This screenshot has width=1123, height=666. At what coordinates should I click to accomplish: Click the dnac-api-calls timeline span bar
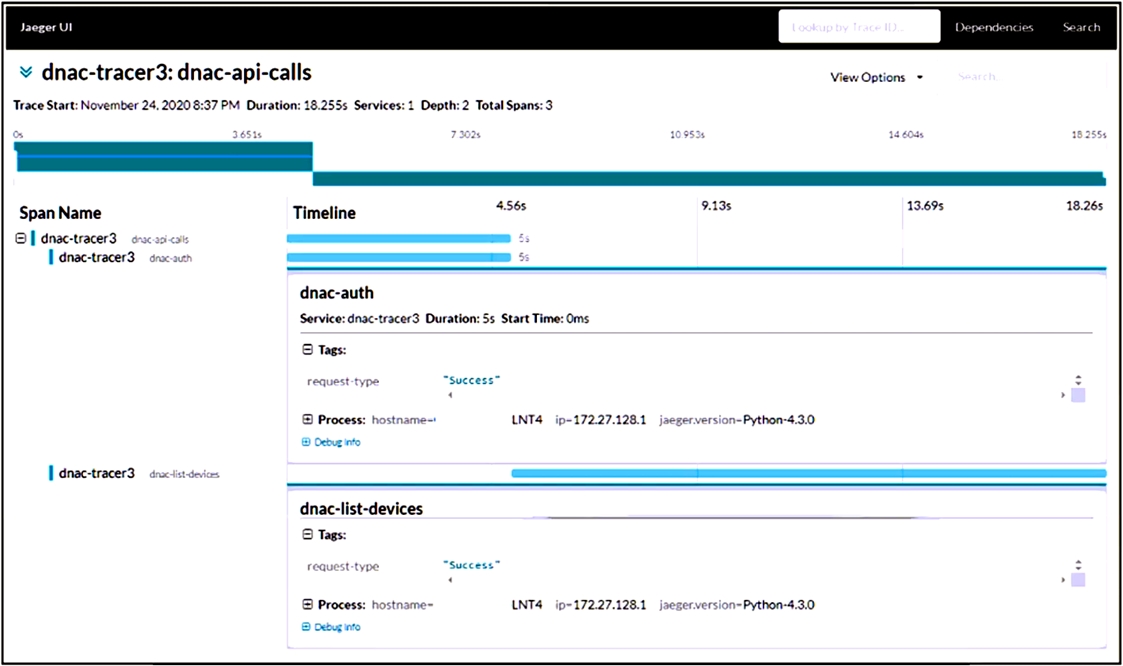pyautogui.click(x=398, y=239)
